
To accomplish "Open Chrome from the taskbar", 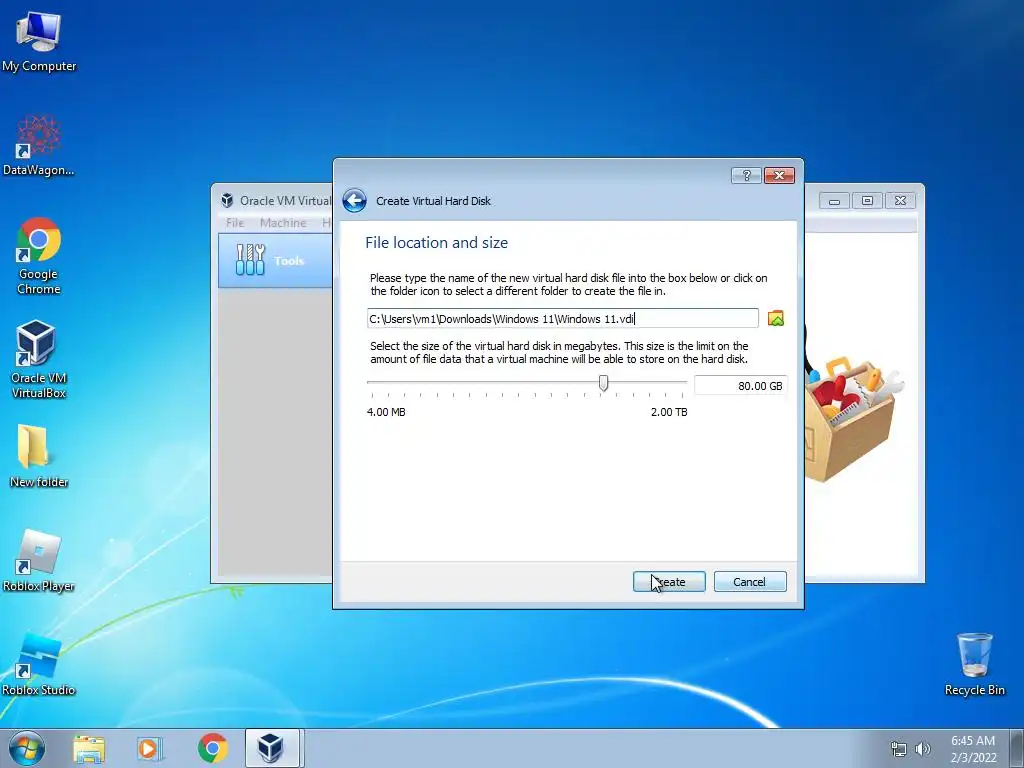I will coord(212,748).
